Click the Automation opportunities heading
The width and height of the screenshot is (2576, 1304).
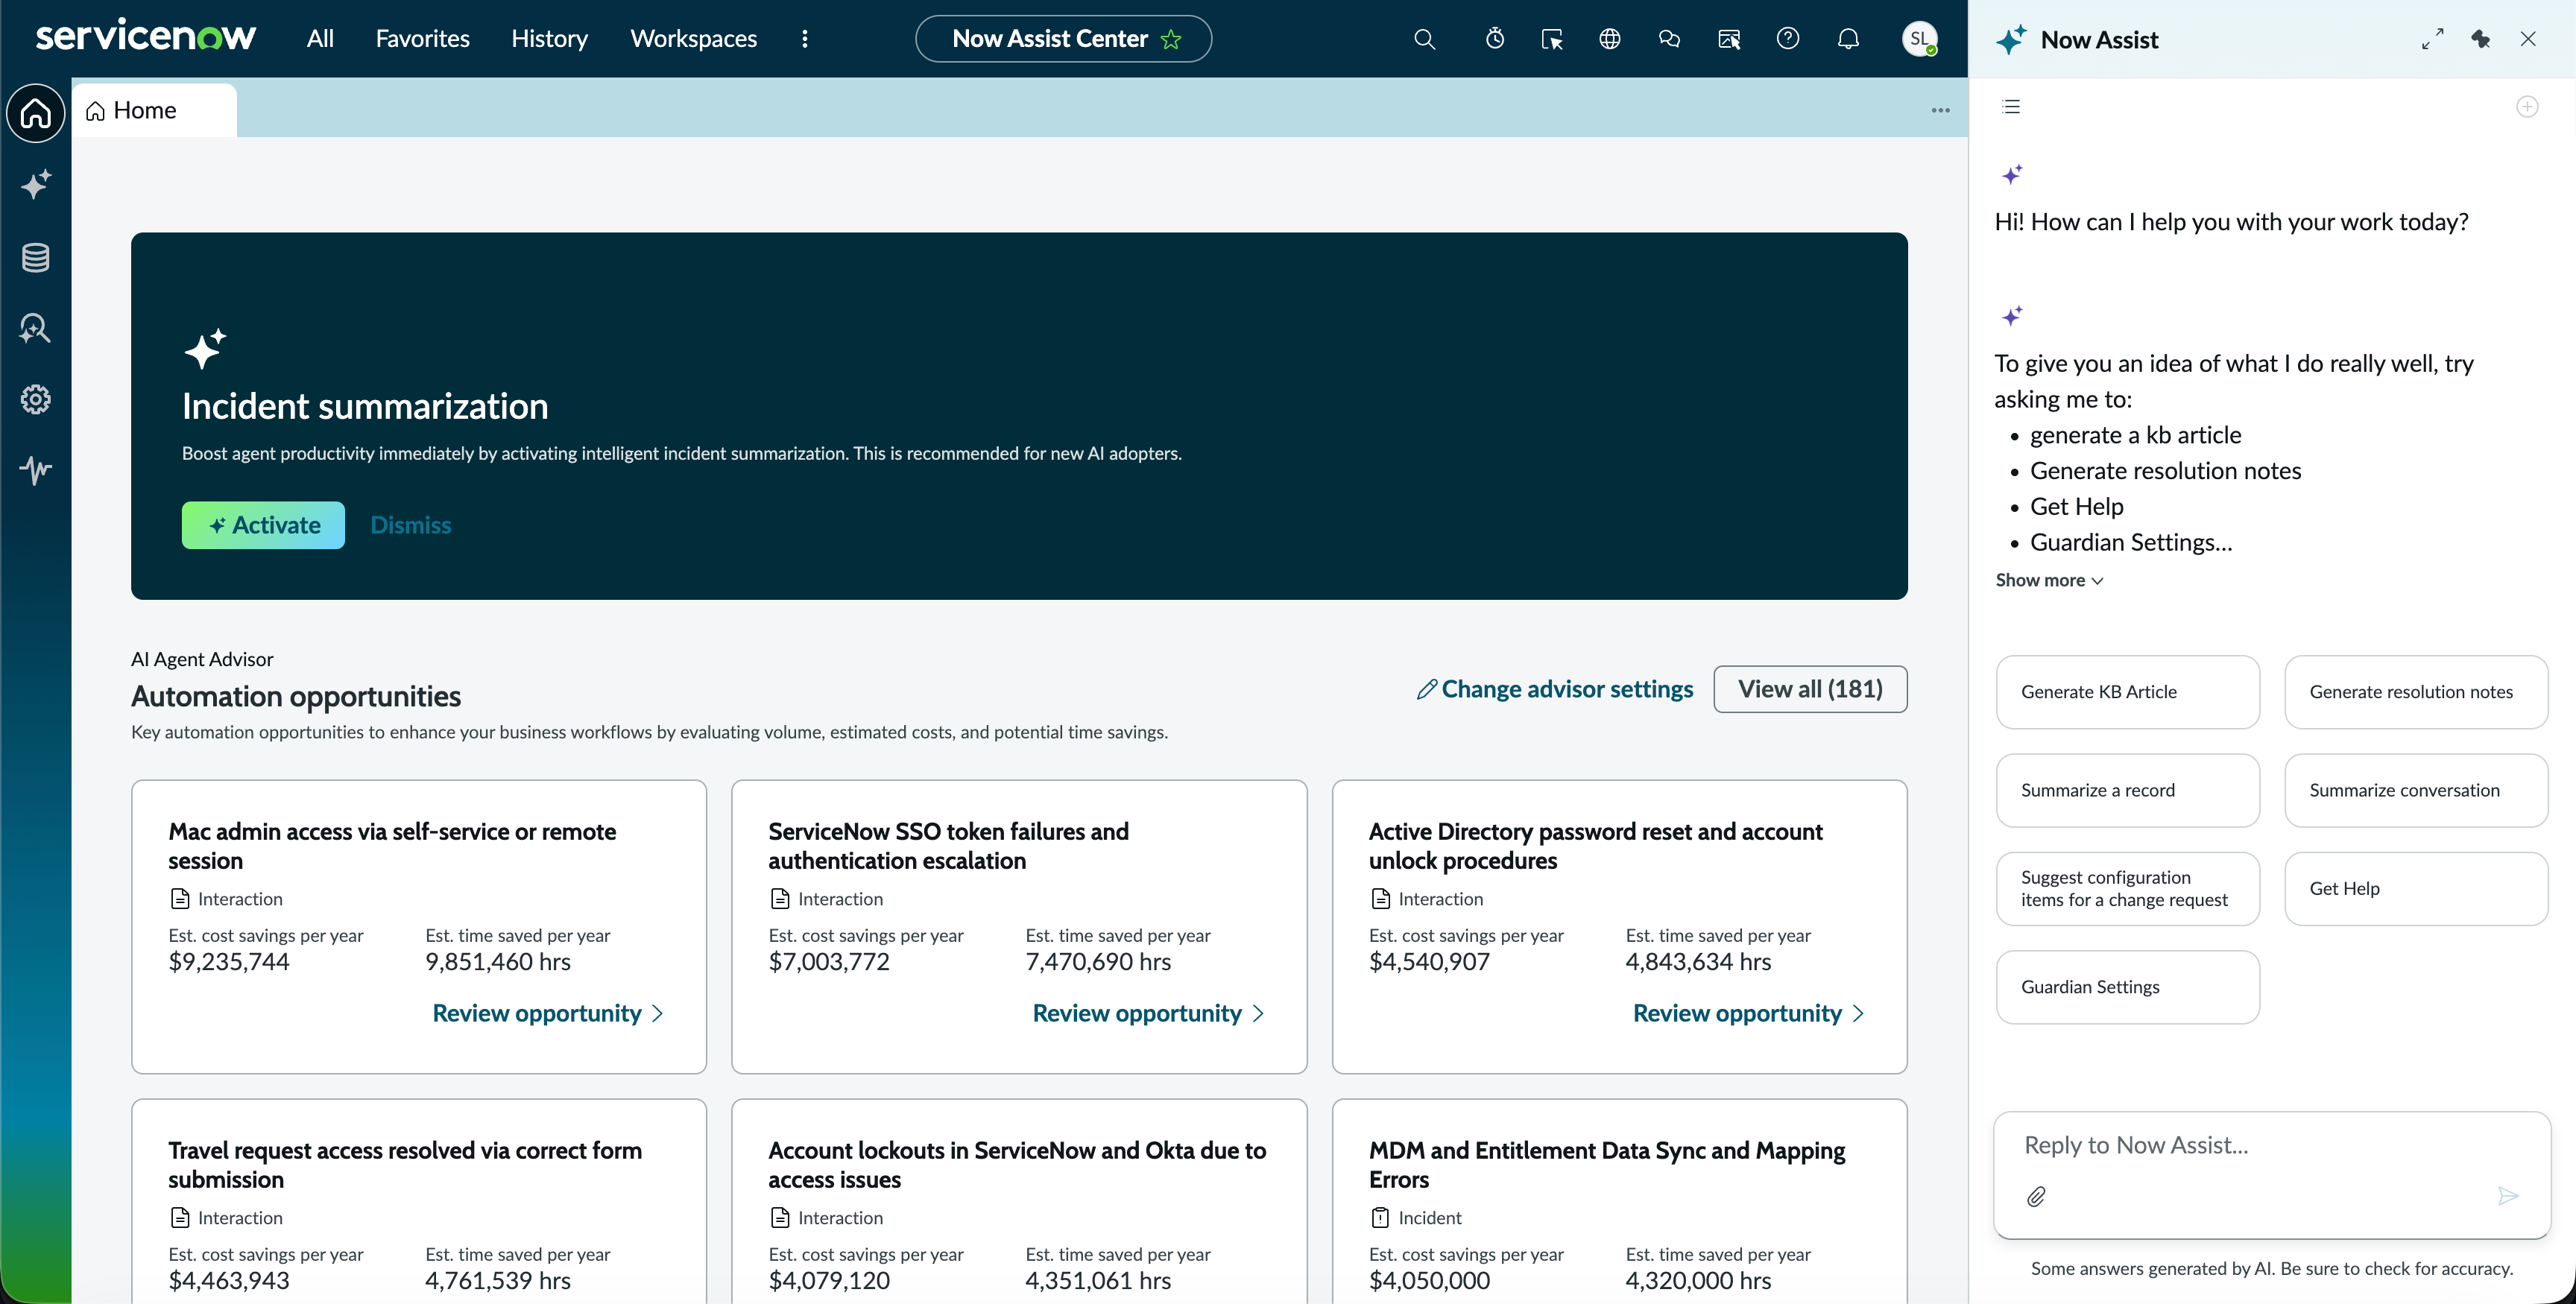[296, 696]
